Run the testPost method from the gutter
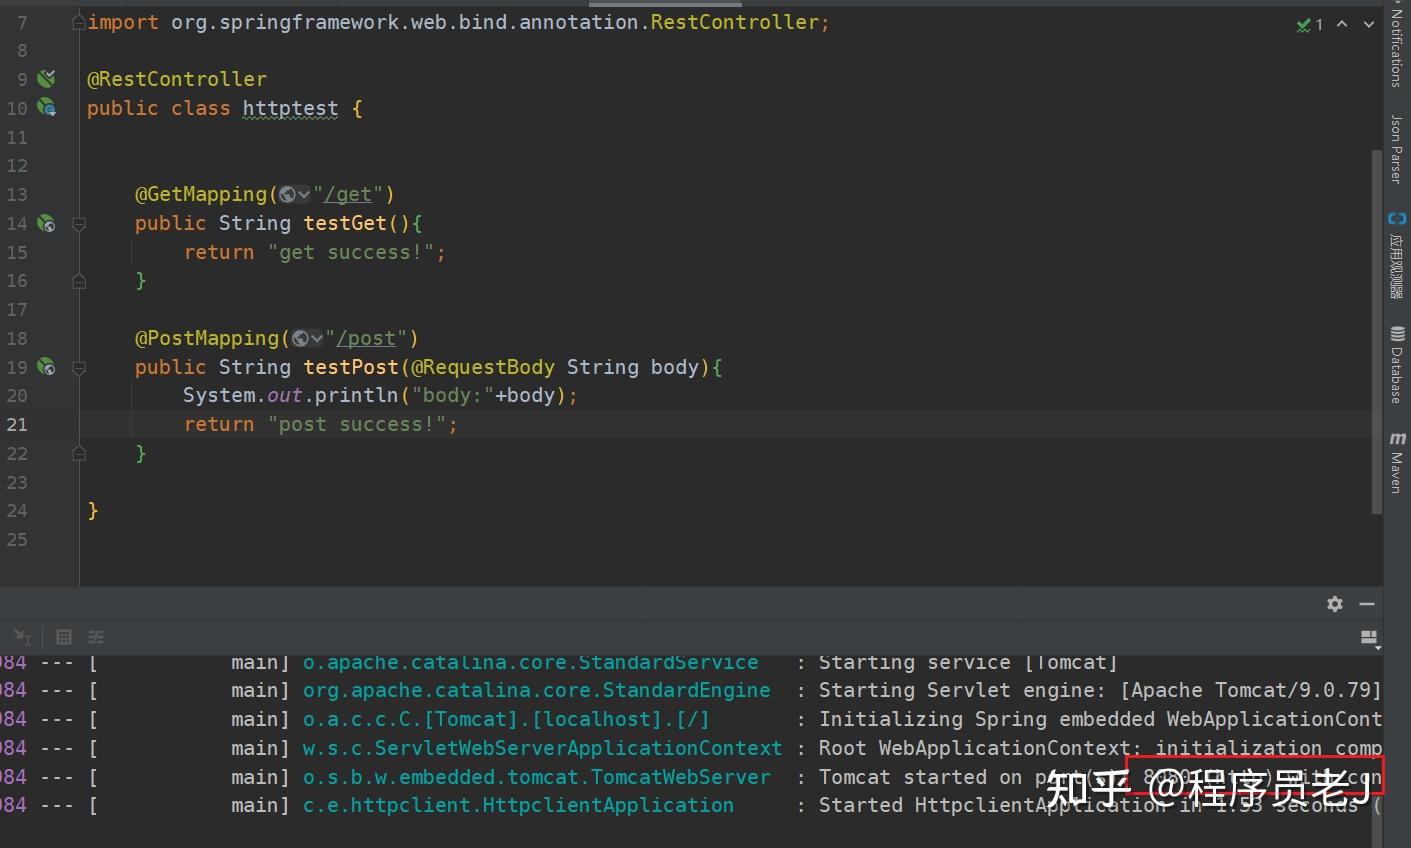 [x=46, y=367]
